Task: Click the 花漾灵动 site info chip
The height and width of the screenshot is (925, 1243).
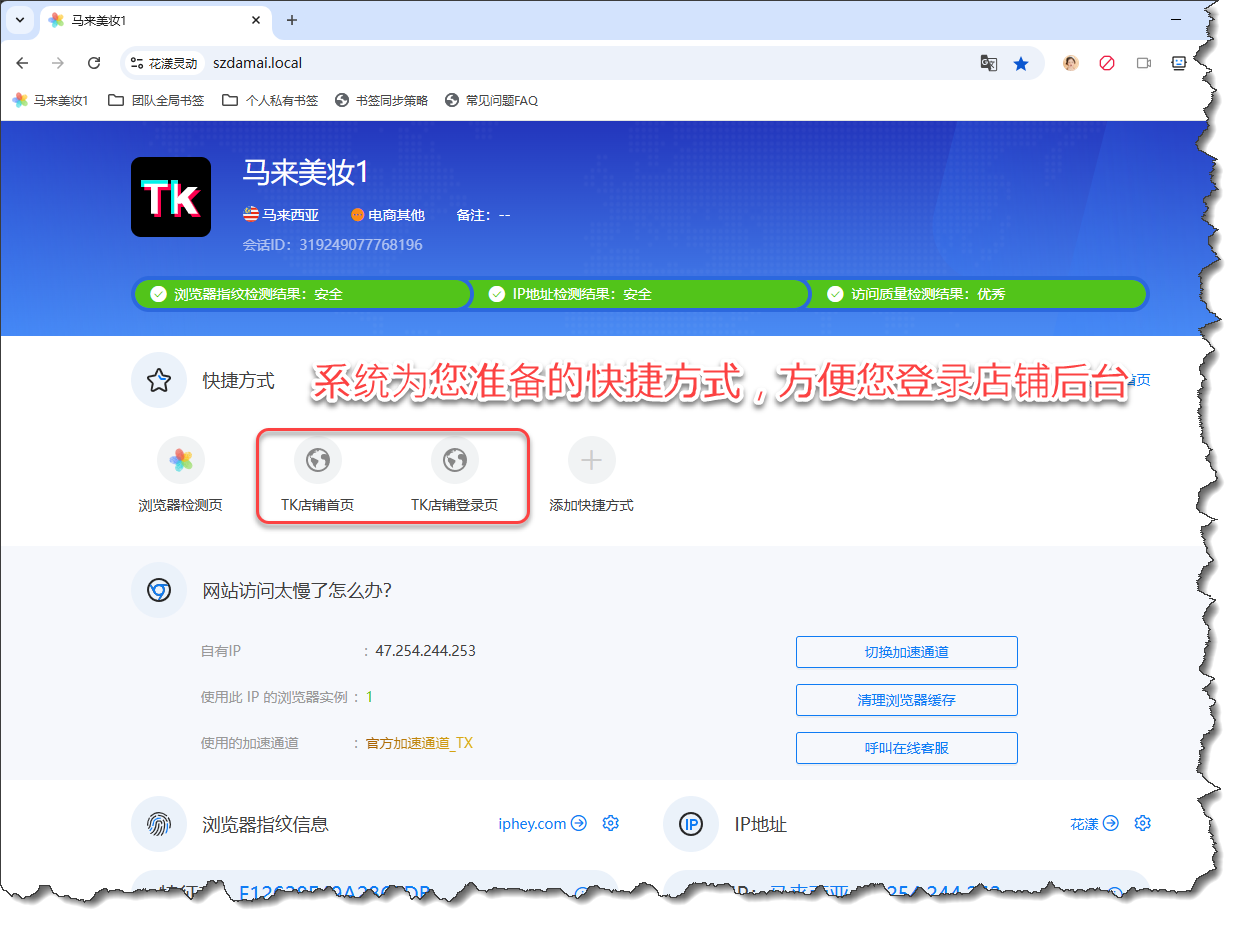Action: 164,63
